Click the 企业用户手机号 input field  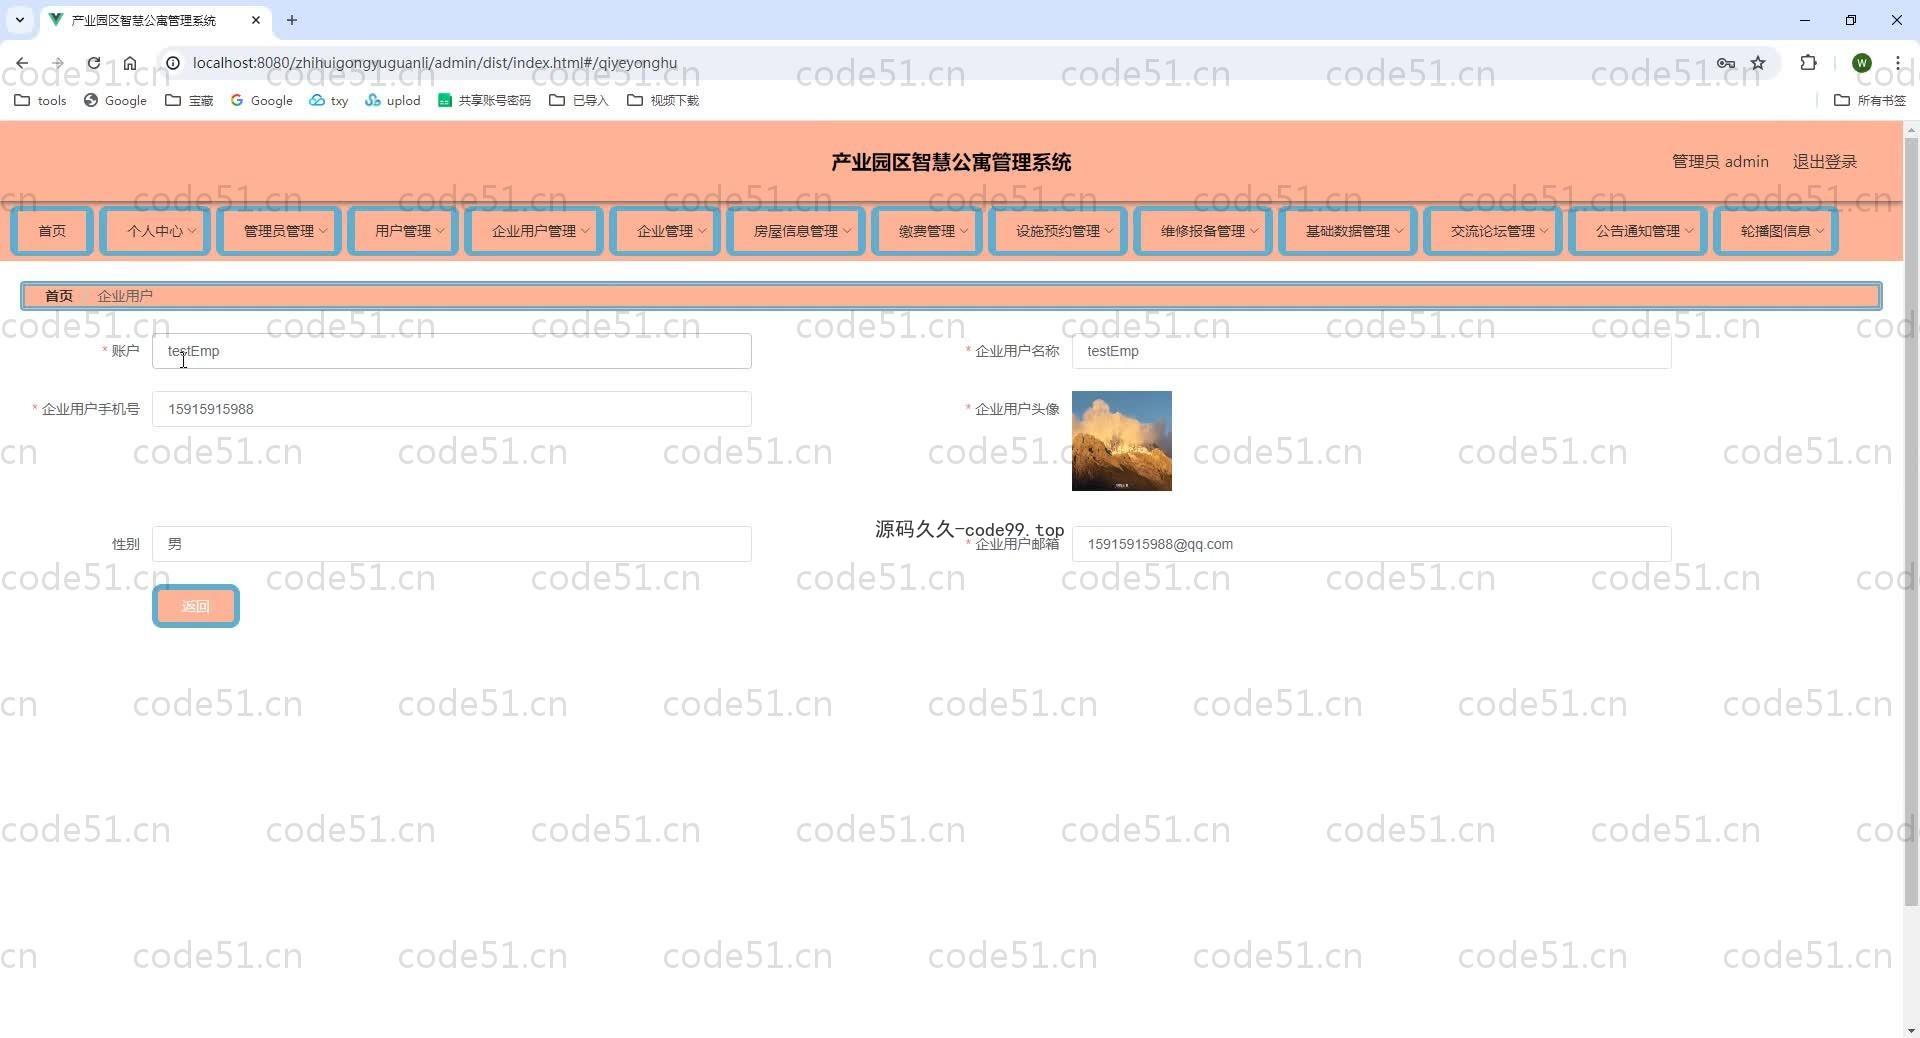pos(451,409)
